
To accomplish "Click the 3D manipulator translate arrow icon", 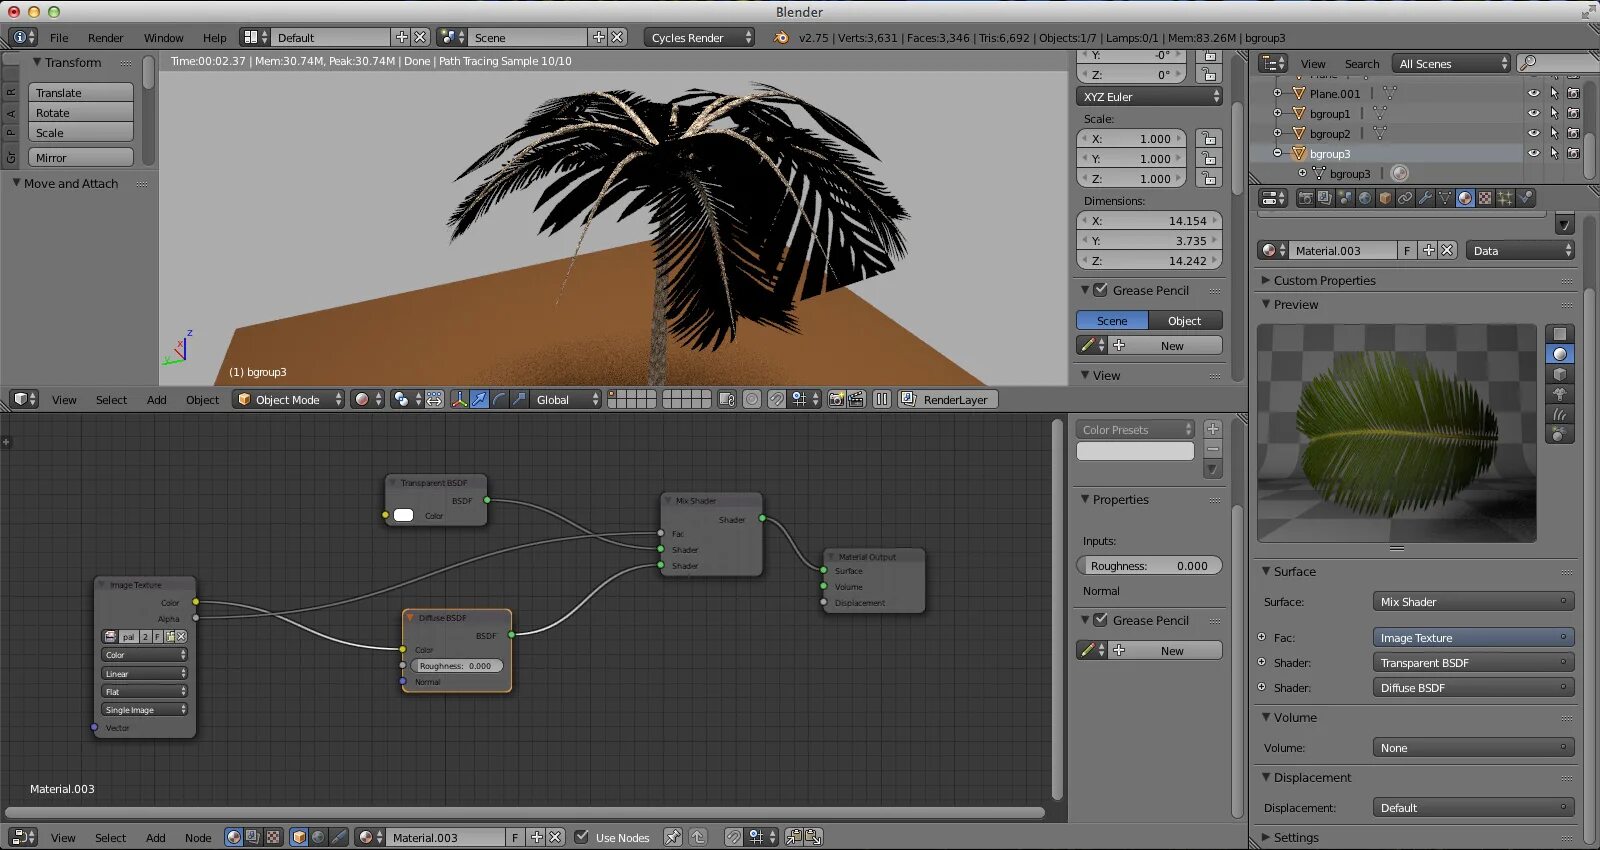I will [479, 399].
